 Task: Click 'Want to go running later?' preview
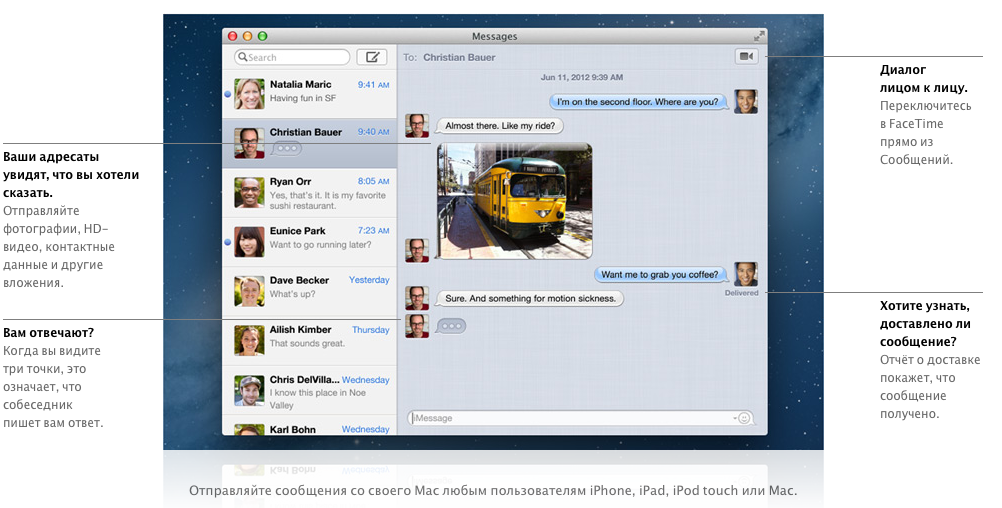pyautogui.click(x=320, y=244)
